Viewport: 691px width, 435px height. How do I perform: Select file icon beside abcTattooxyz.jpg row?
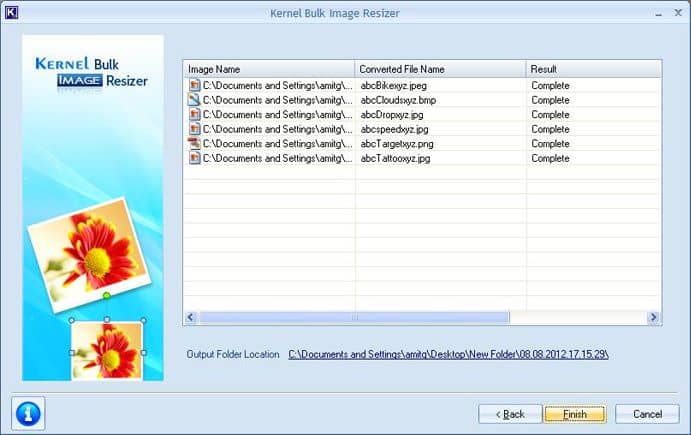click(x=194, y=158)
